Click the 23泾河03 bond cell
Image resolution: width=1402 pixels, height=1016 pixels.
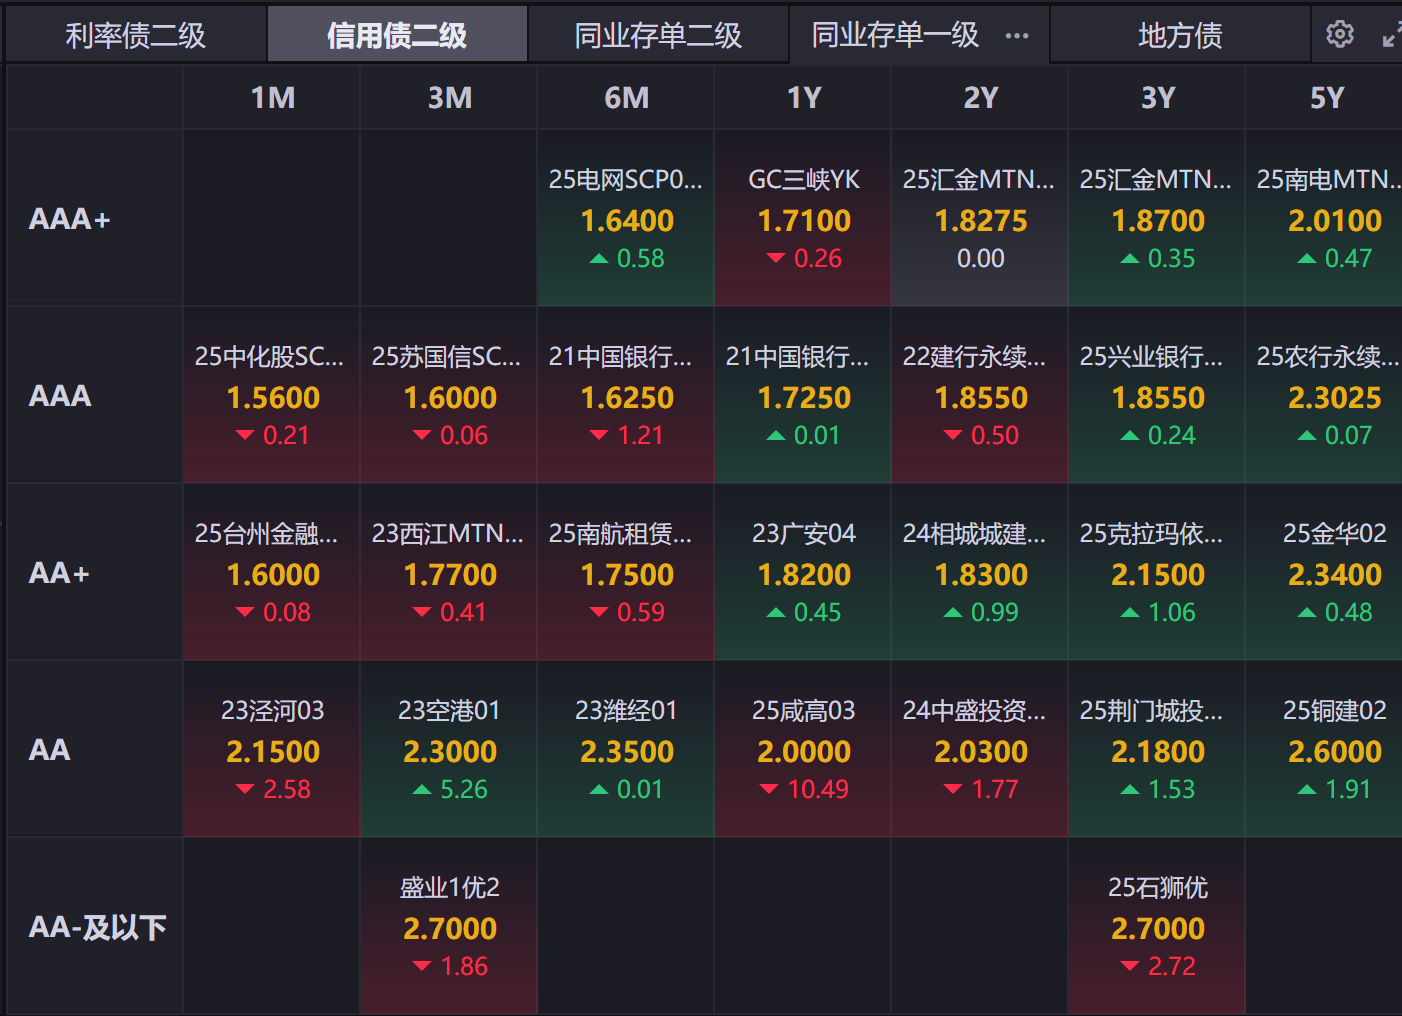(272, 749)
